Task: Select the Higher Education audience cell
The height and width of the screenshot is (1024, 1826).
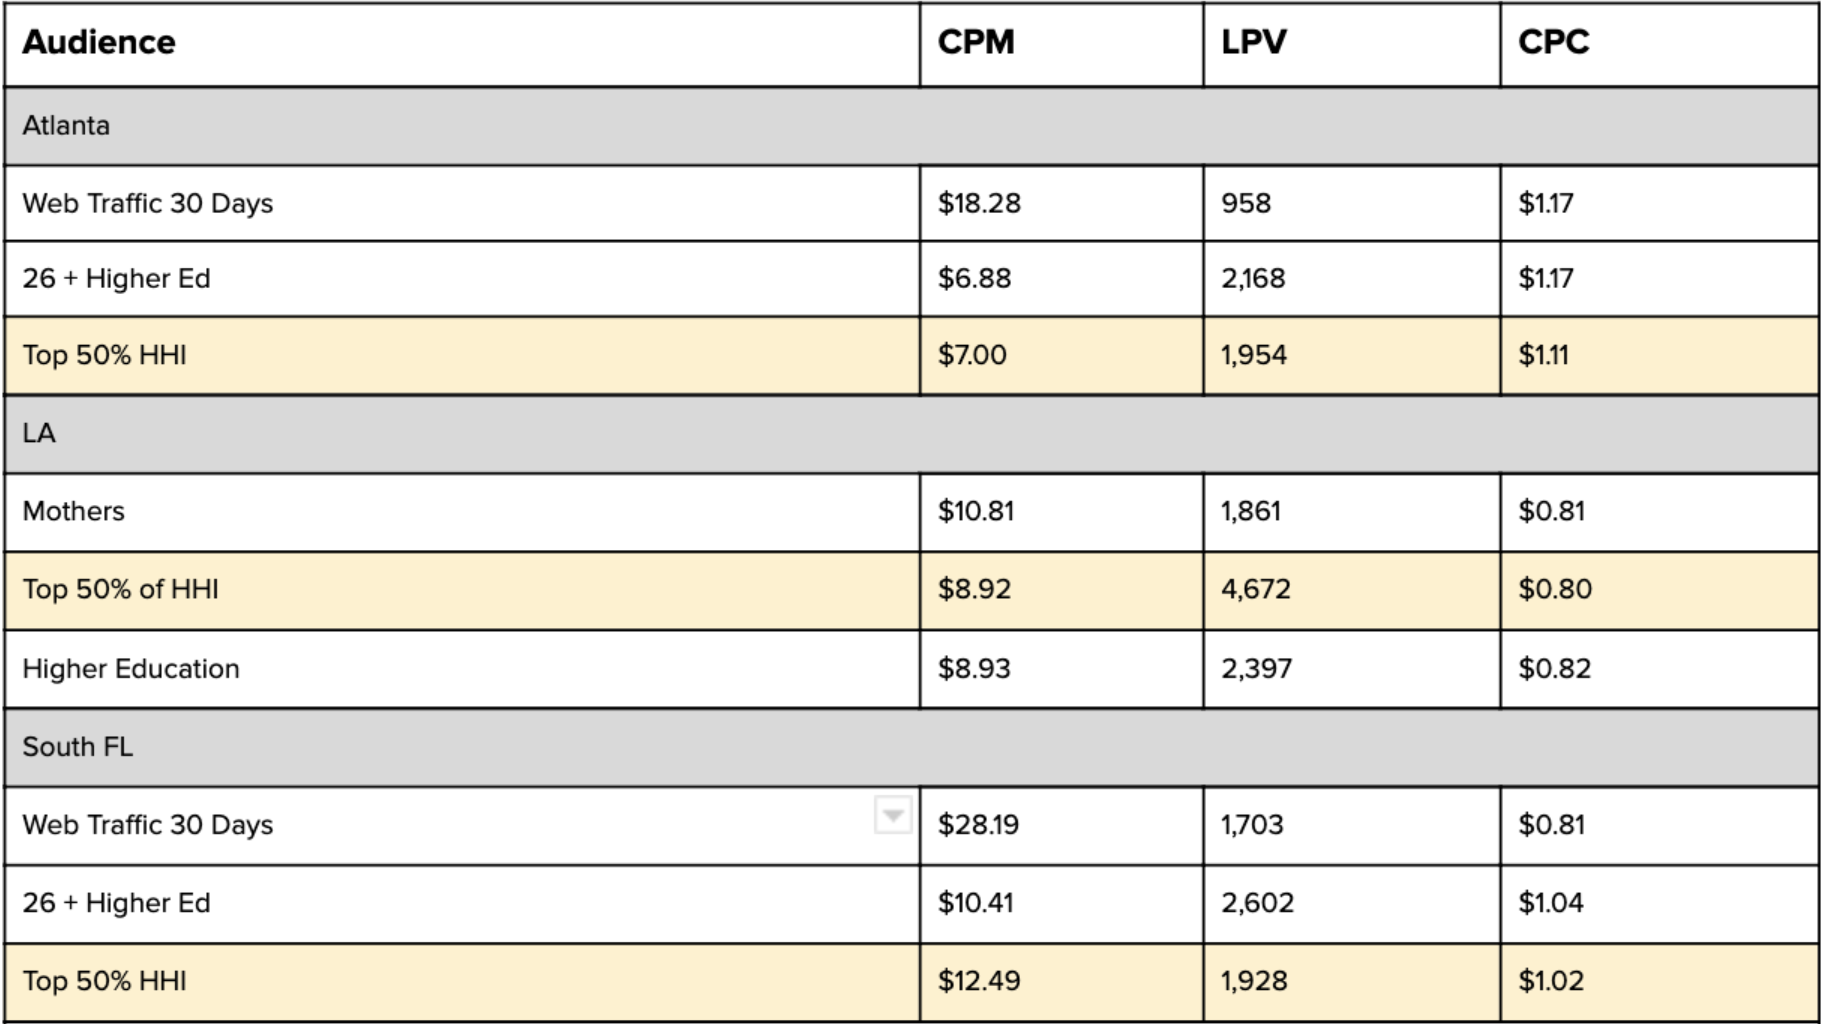Action: coord(131,669)
